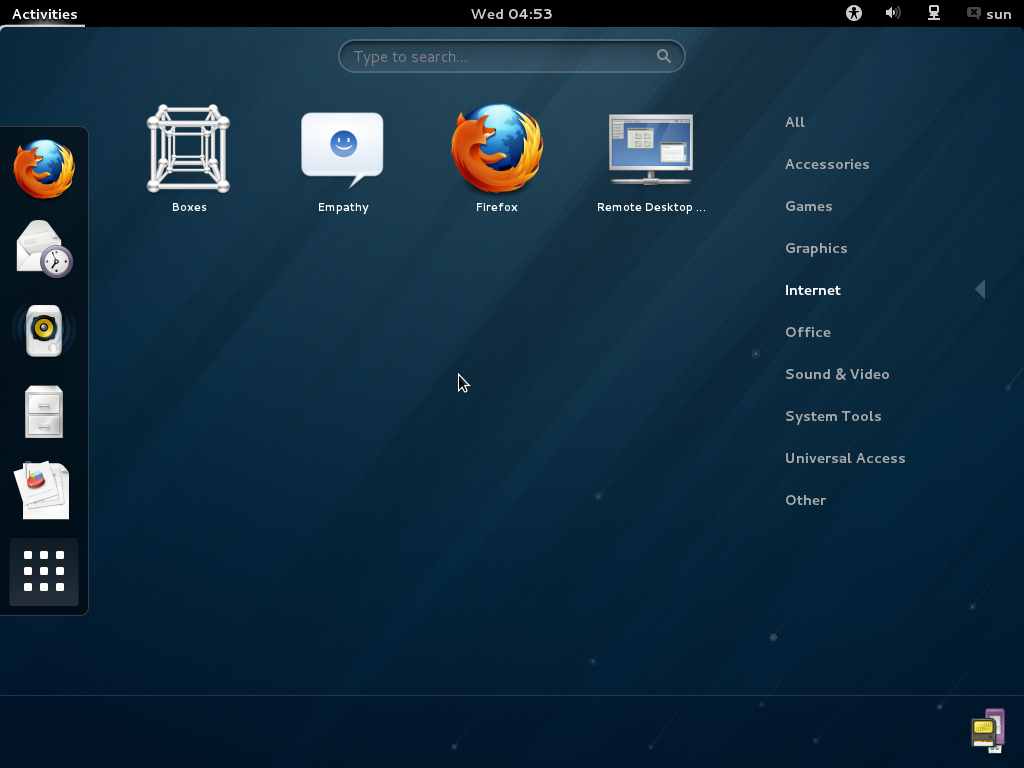Image resolution: width=1024 pixels, height=768 pixels.
Task: Click the Show Applications grid icon
Action: click(x=43, y=571)
